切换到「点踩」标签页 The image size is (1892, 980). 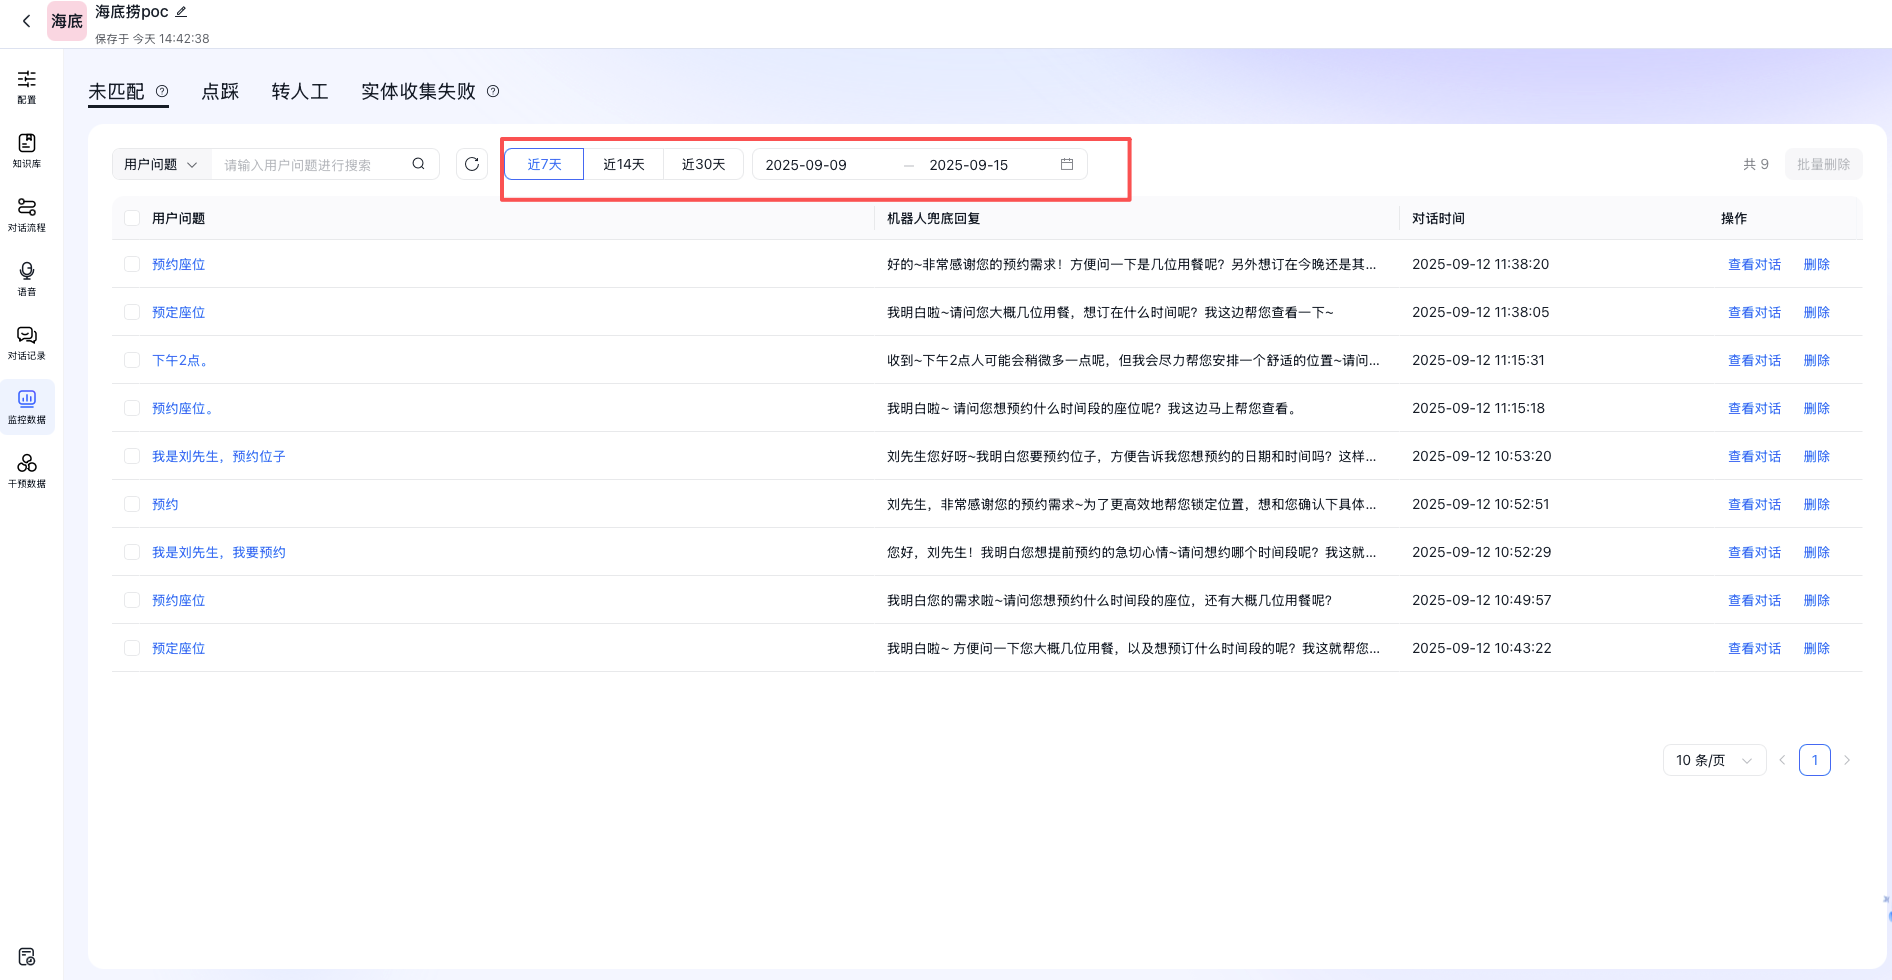(220, 91)
